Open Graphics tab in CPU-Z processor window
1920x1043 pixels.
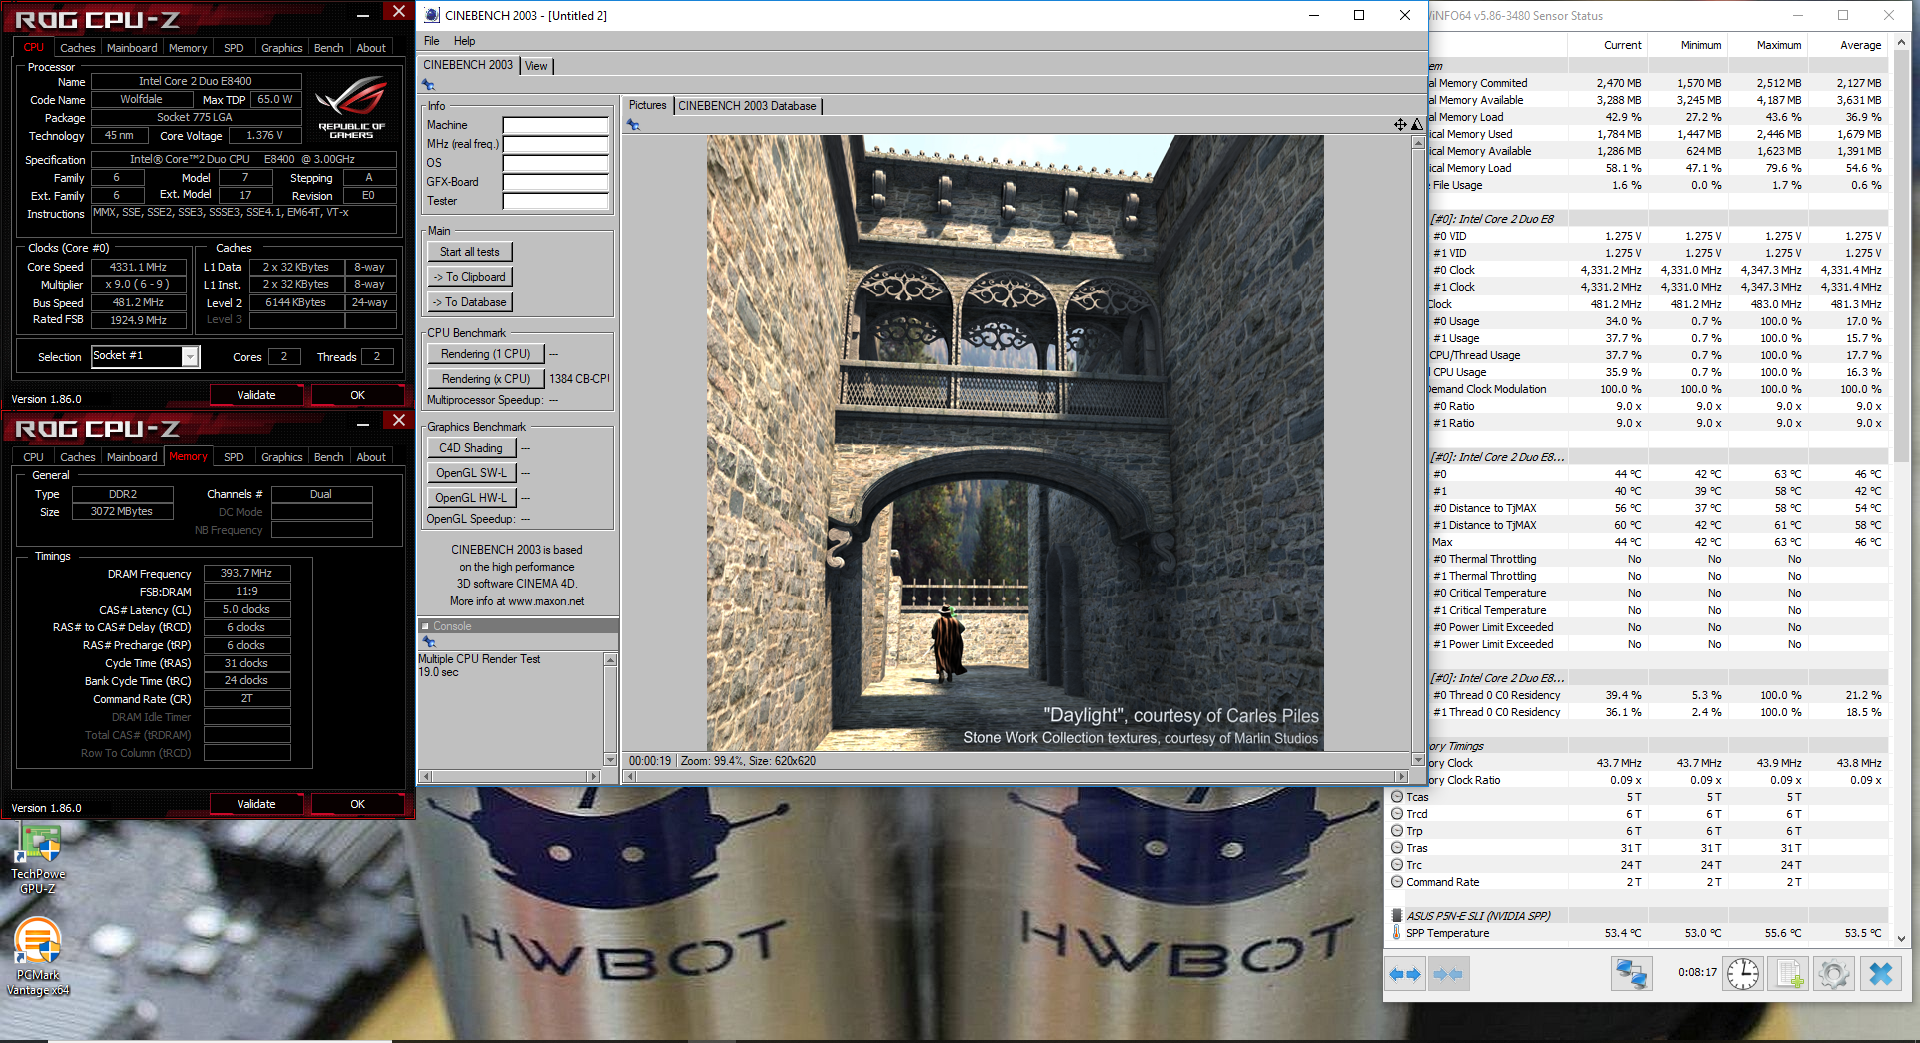[x=281, y=48]
